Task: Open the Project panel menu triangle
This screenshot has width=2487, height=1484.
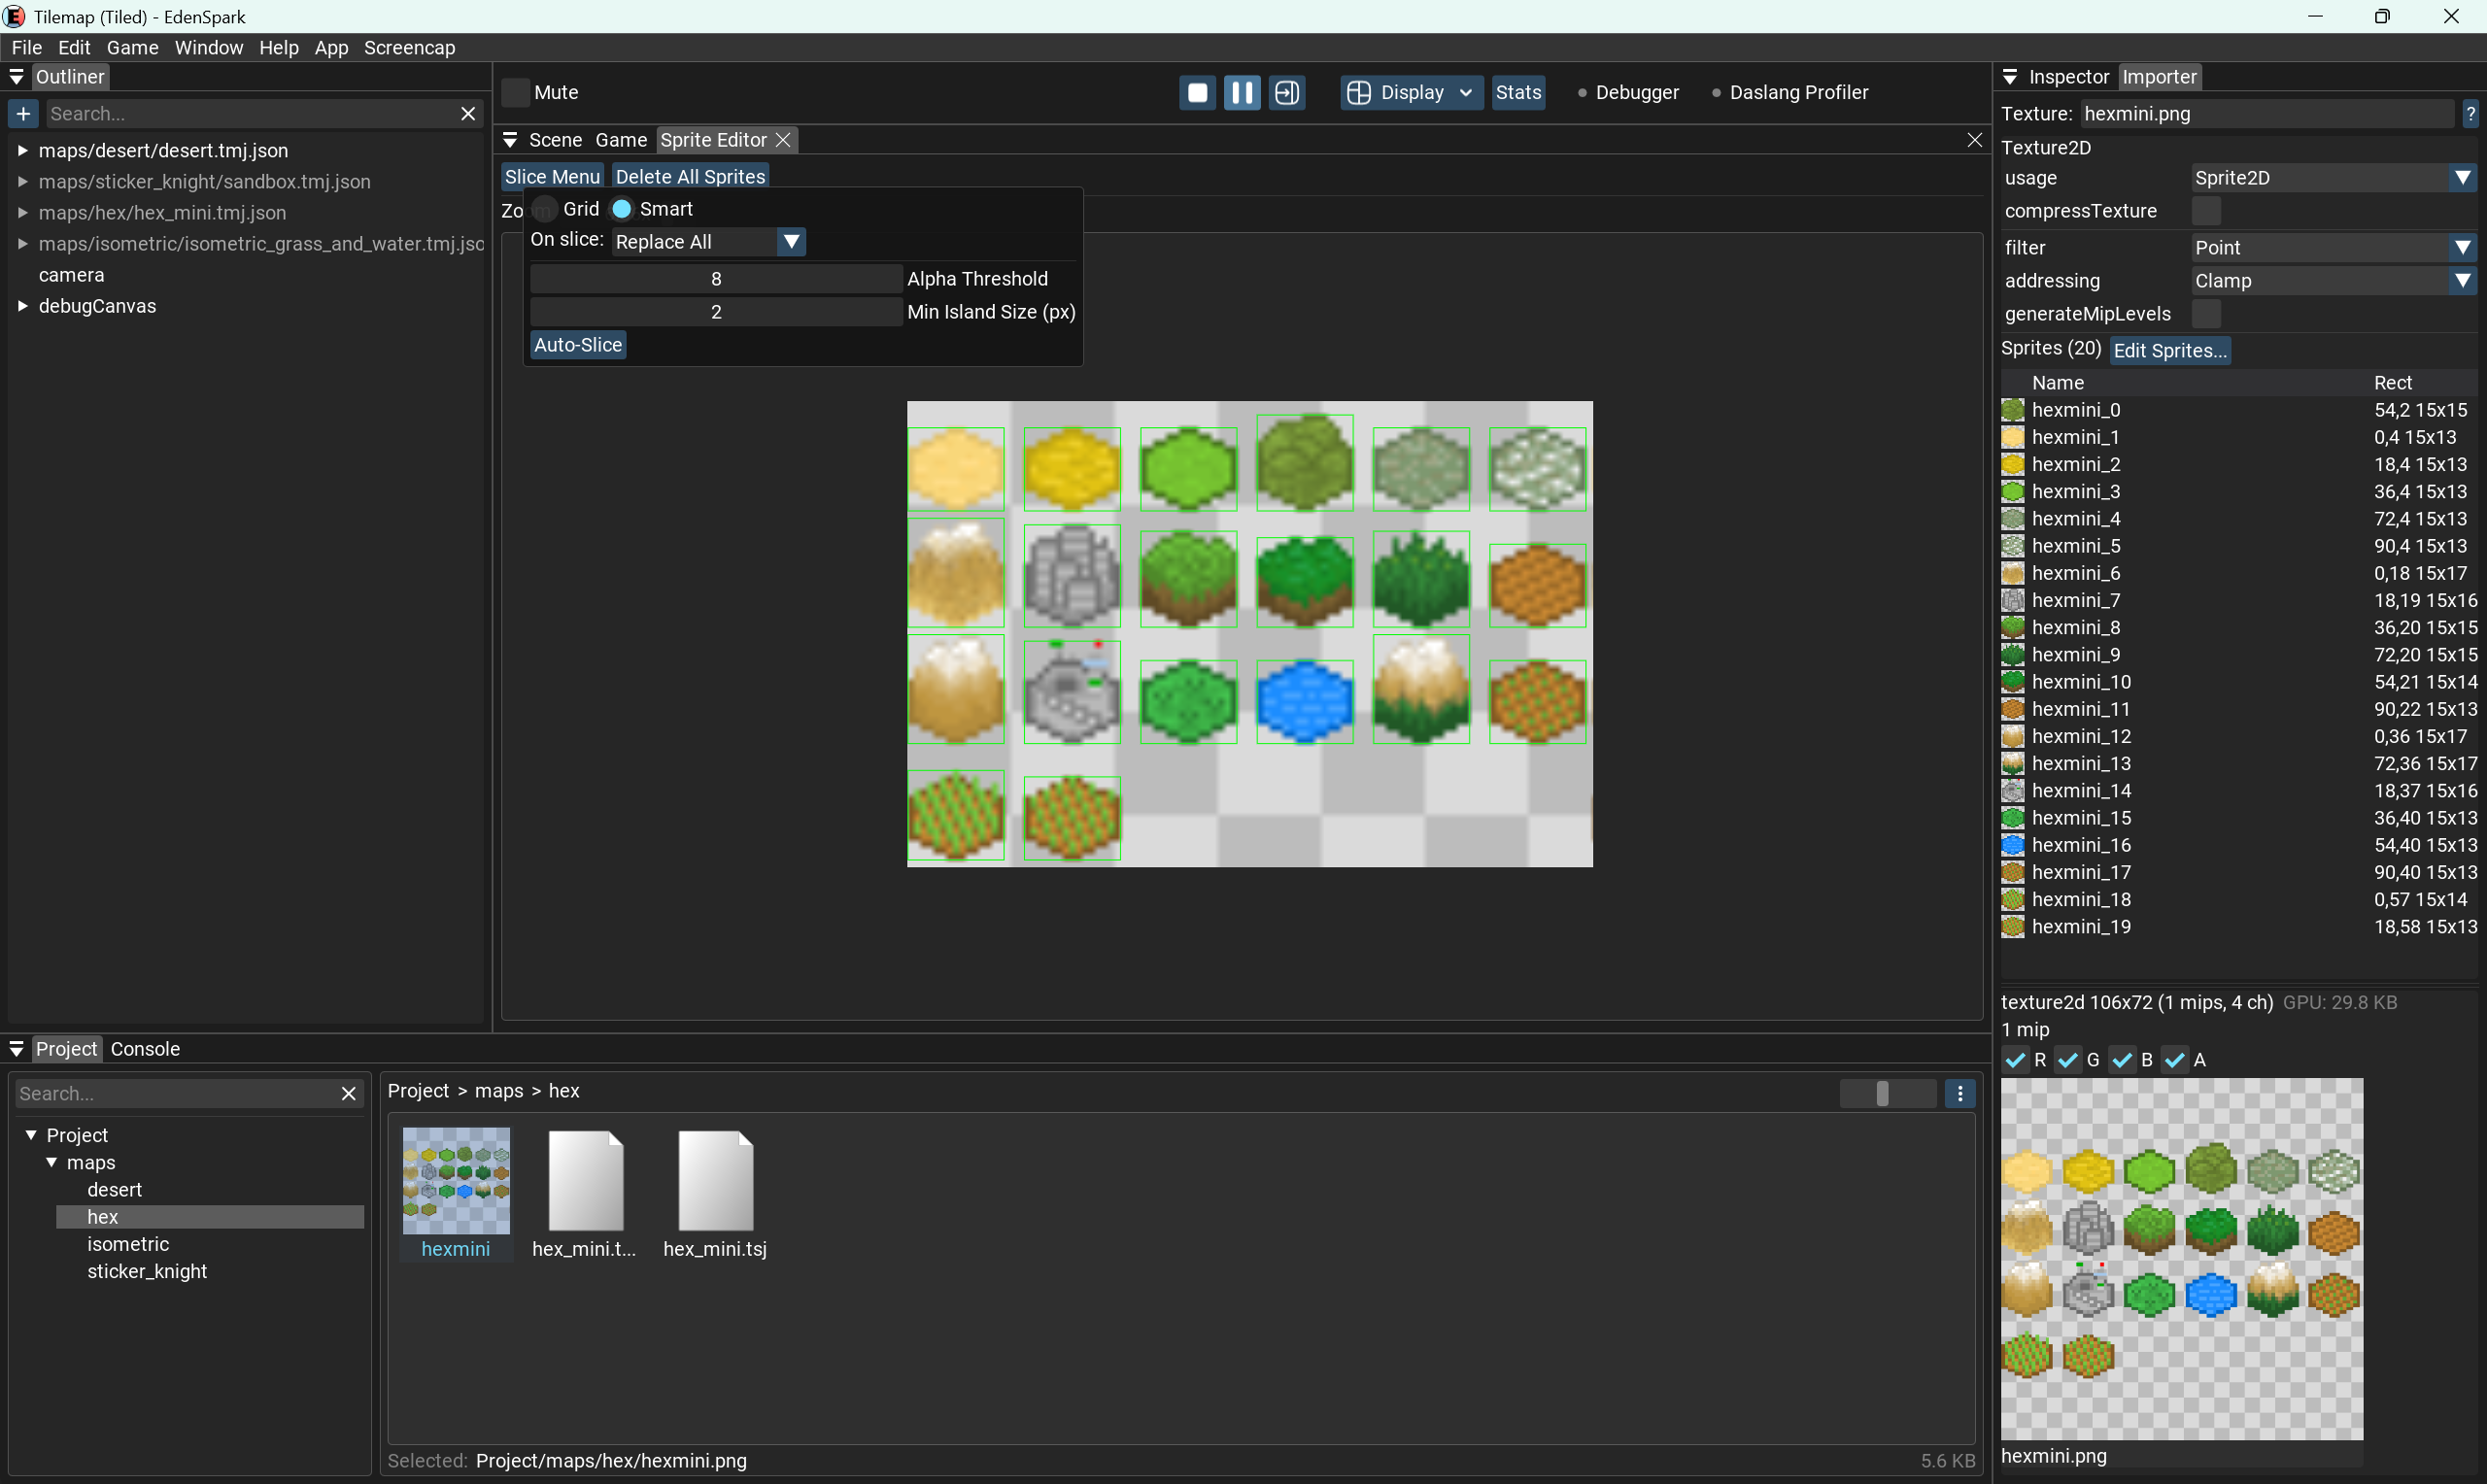Action: click(17, 1049)
